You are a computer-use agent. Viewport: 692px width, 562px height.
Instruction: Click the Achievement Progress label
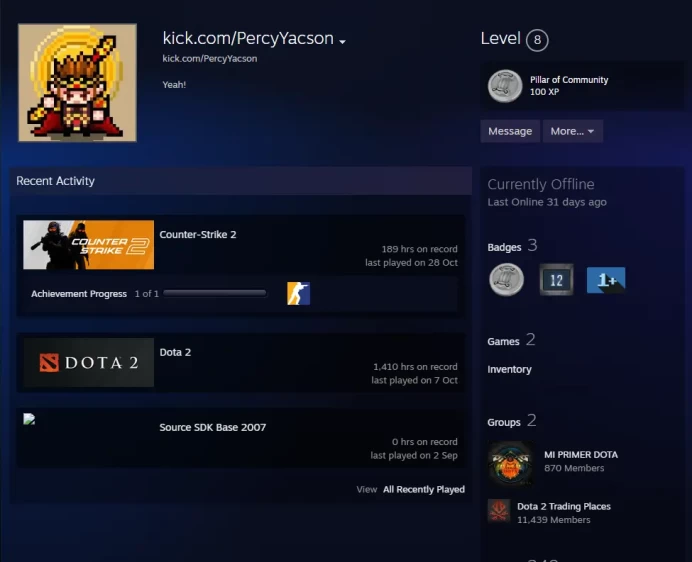click(79, 294)
